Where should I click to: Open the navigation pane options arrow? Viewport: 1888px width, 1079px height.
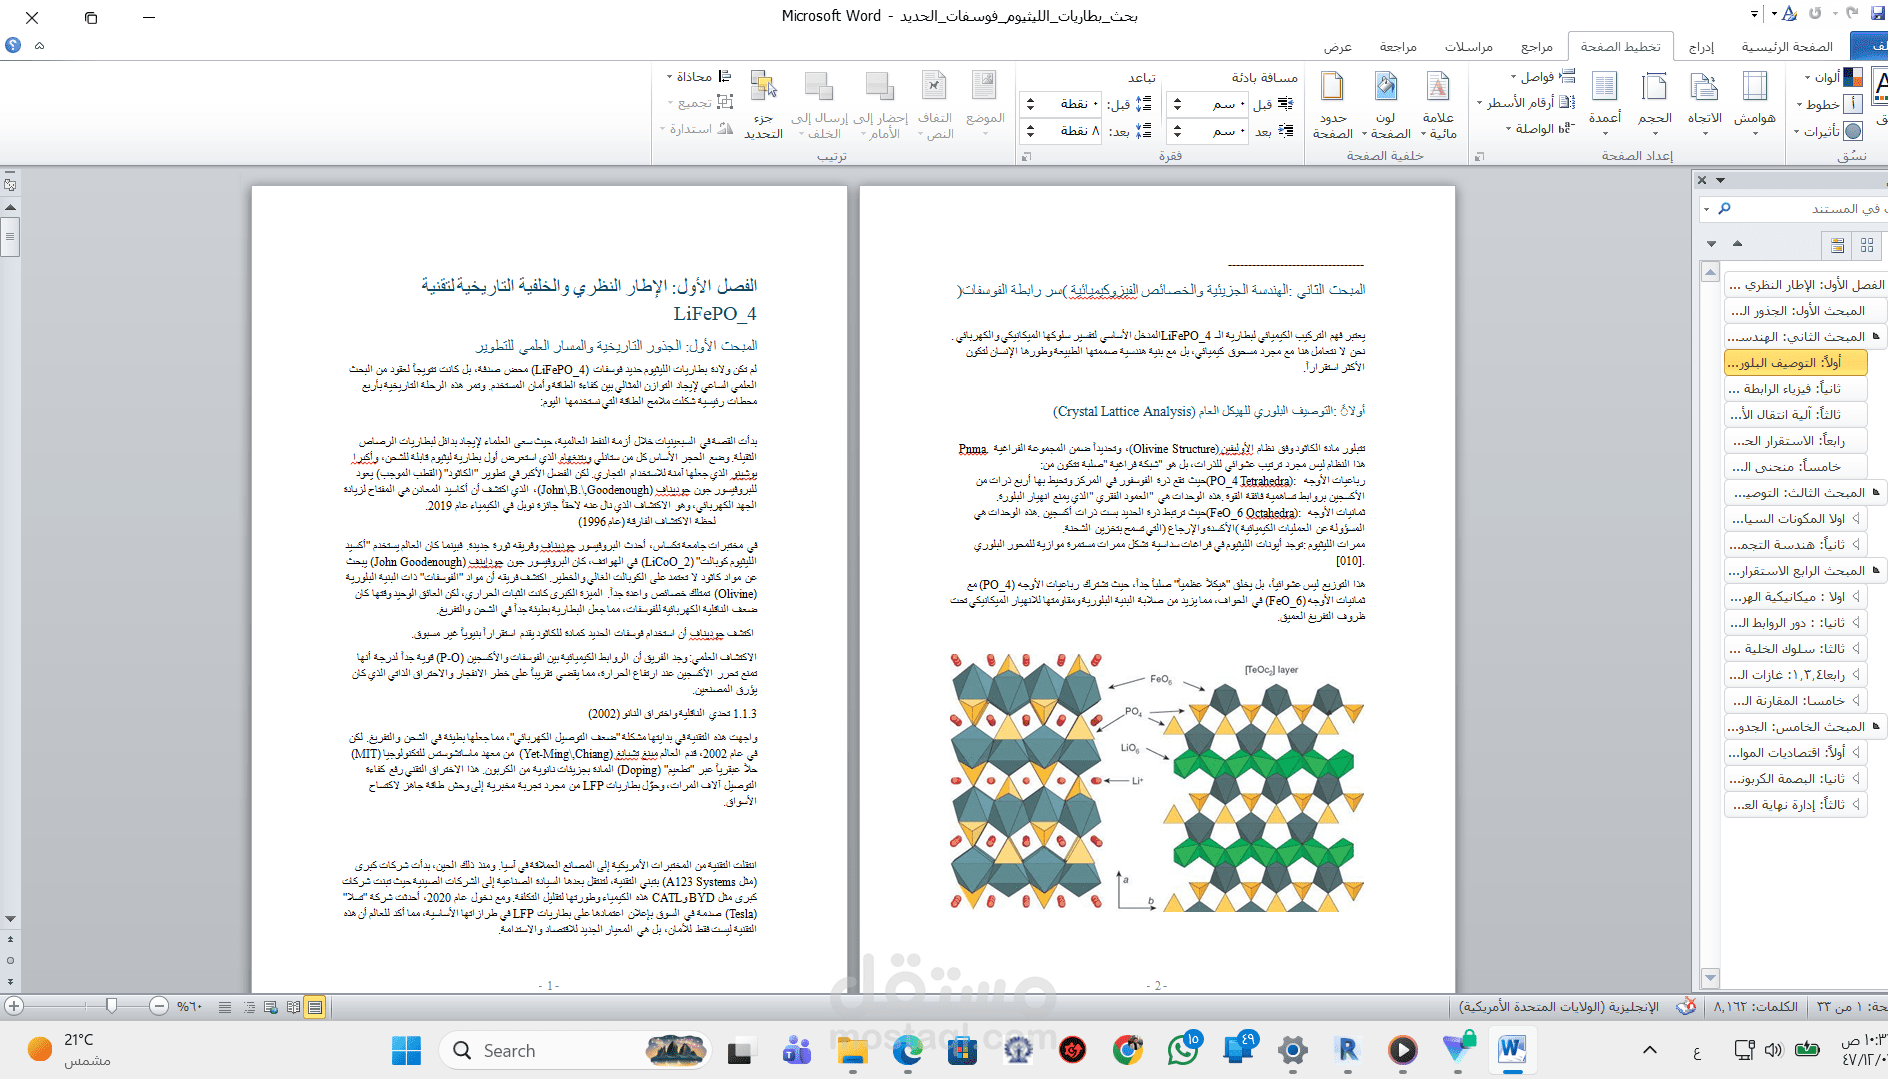click(x=1721, y=180)
